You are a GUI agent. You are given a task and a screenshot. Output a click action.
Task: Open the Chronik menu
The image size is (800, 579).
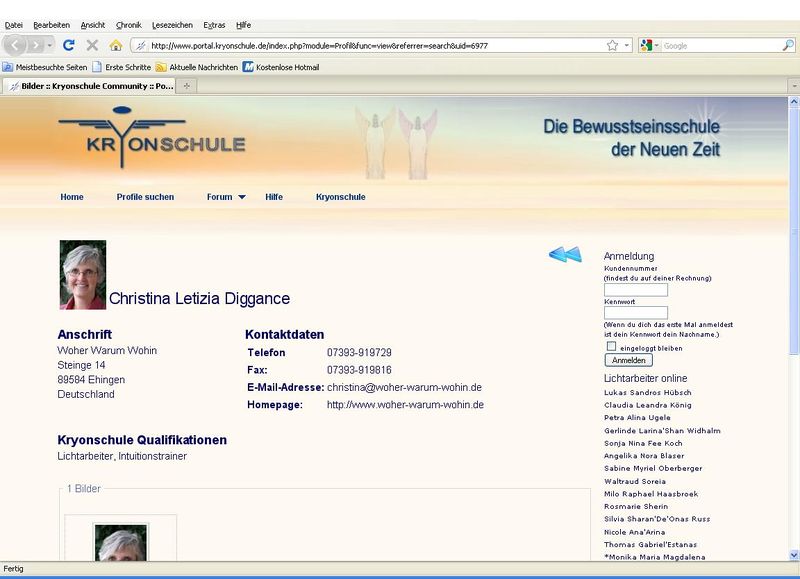128,24
